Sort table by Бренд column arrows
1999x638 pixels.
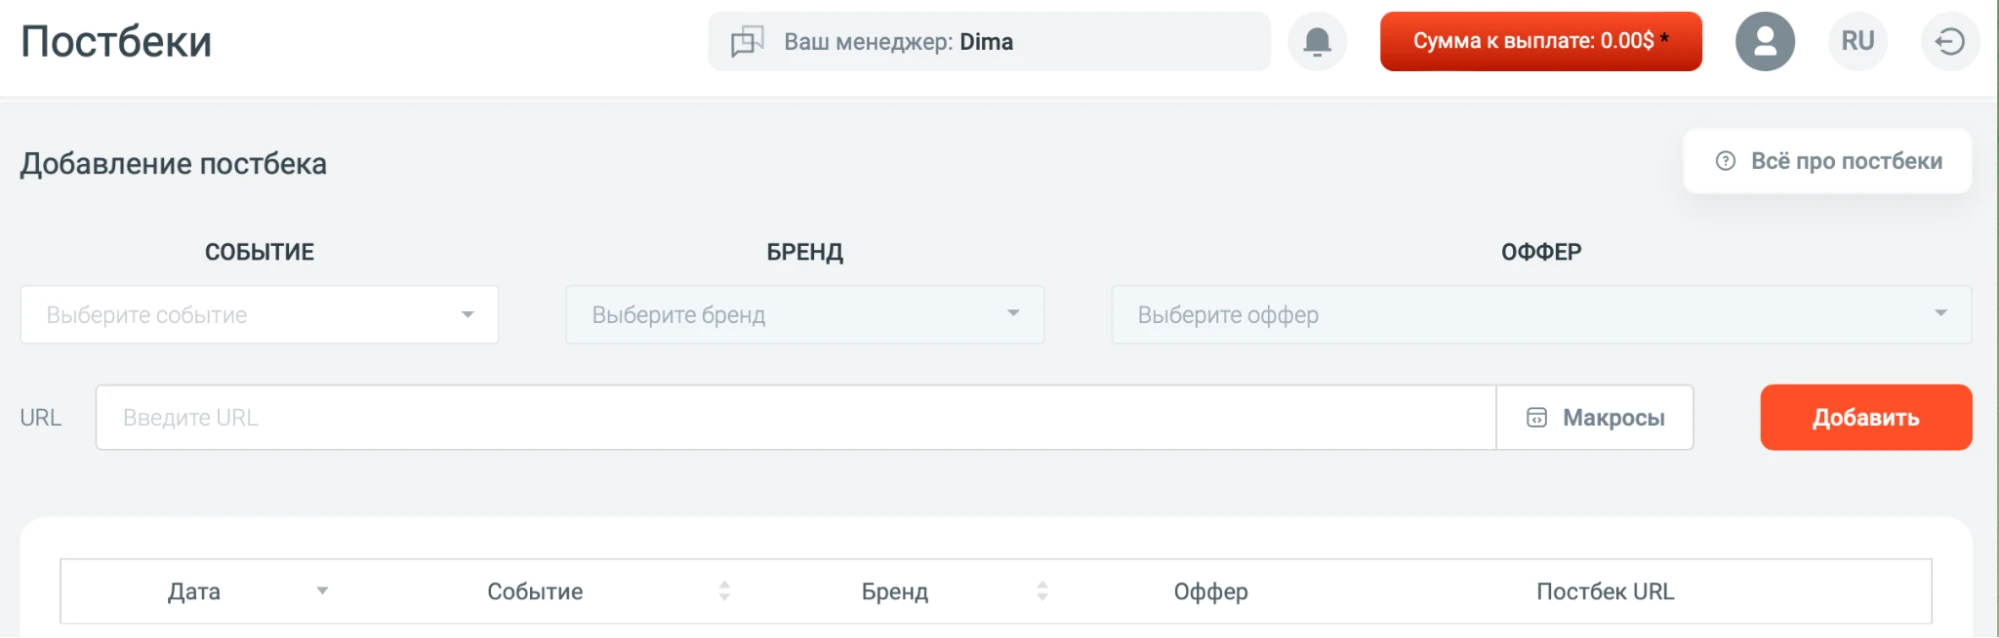pyautogui.click(x=1042, y=591)
